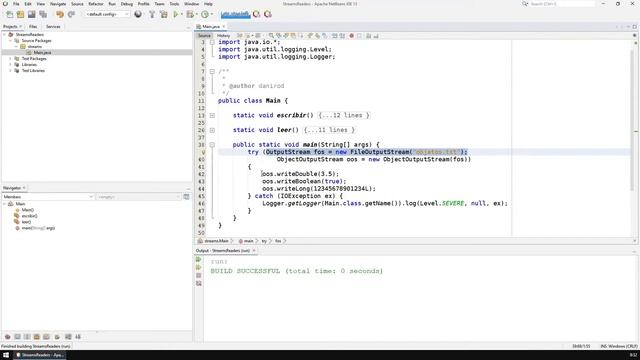640x360 pixels.
Task: Open the File menu
Action: point(16,4)
